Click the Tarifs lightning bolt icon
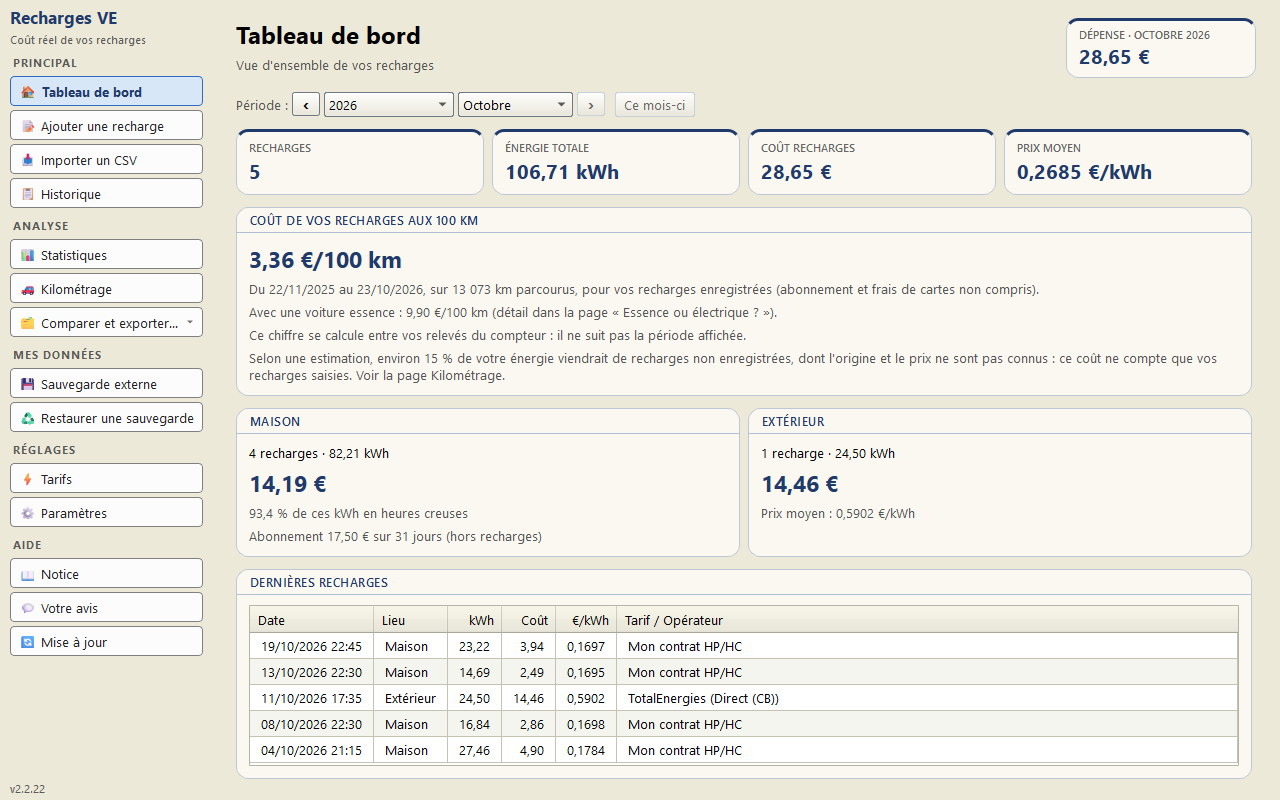Image resolution: width=1280 pixels, height=800 pixels. pyautogui.click(x=28, y=479)
